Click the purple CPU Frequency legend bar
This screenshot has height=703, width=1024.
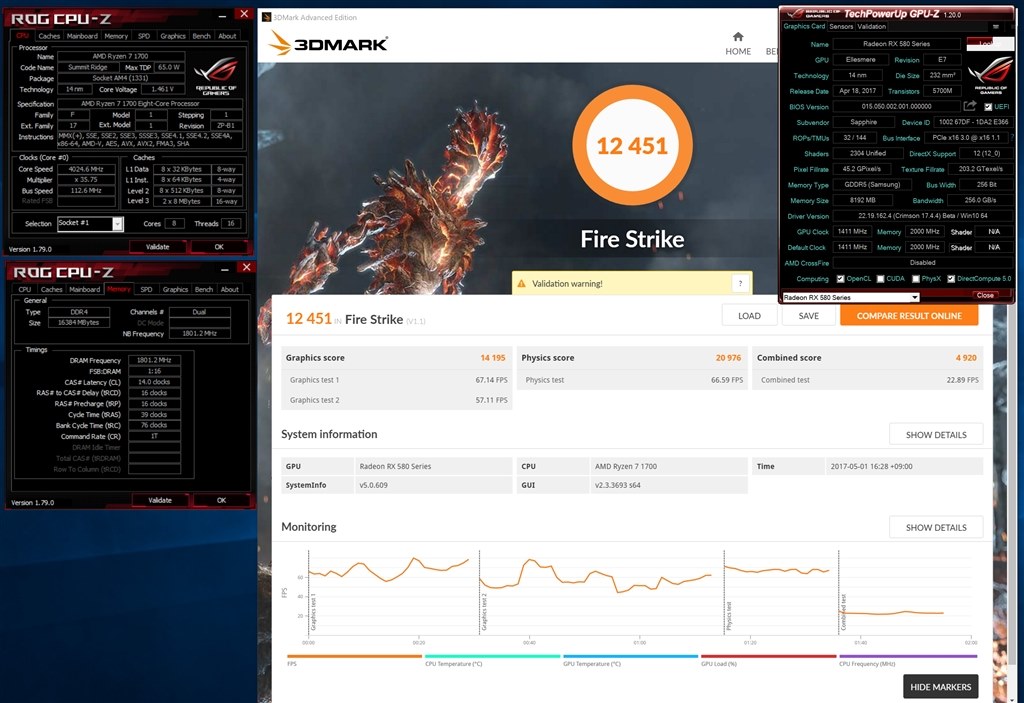[x=908, y=656]
